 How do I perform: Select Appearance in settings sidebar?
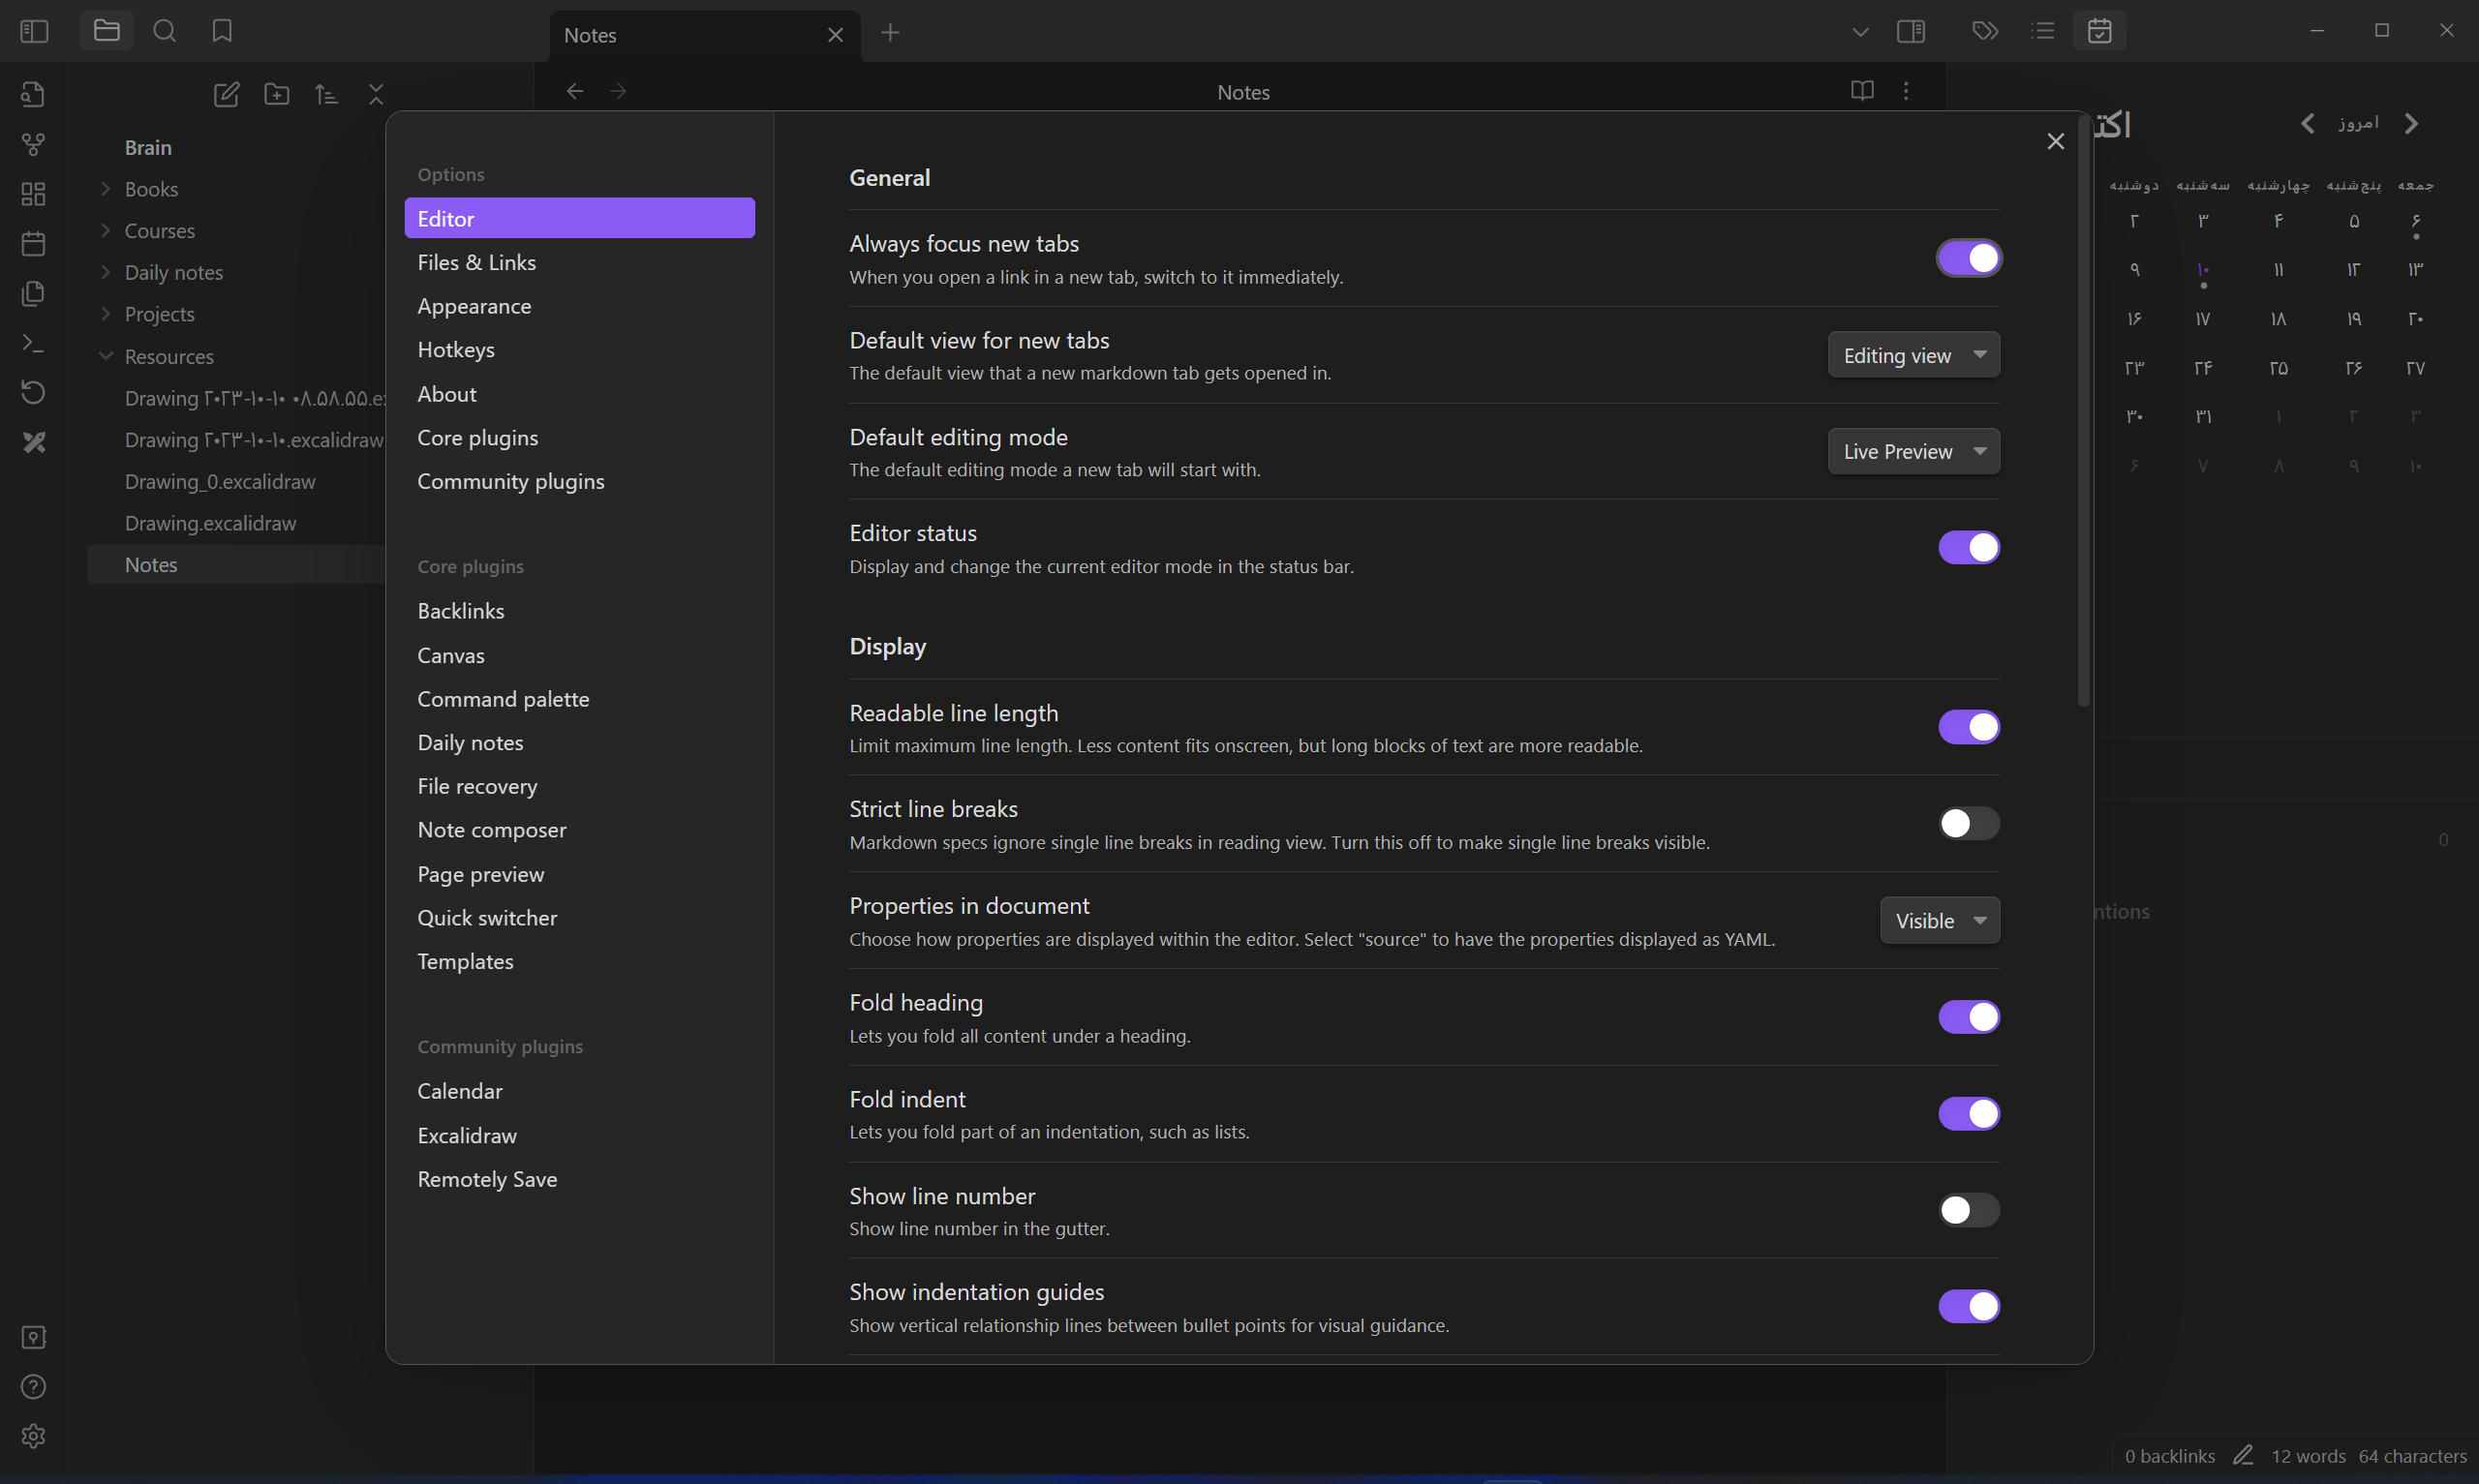[x=474, y=306]
